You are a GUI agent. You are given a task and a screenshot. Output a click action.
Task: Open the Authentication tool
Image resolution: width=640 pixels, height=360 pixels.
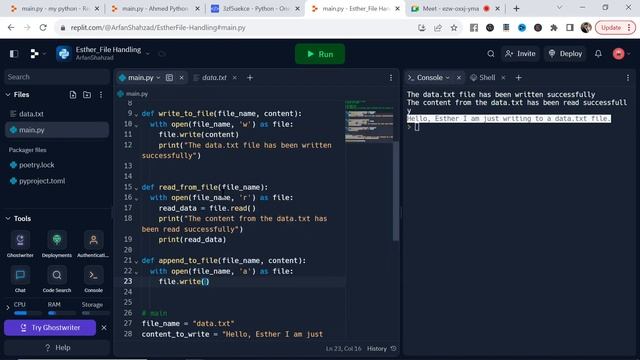click(x=93, y=244)
